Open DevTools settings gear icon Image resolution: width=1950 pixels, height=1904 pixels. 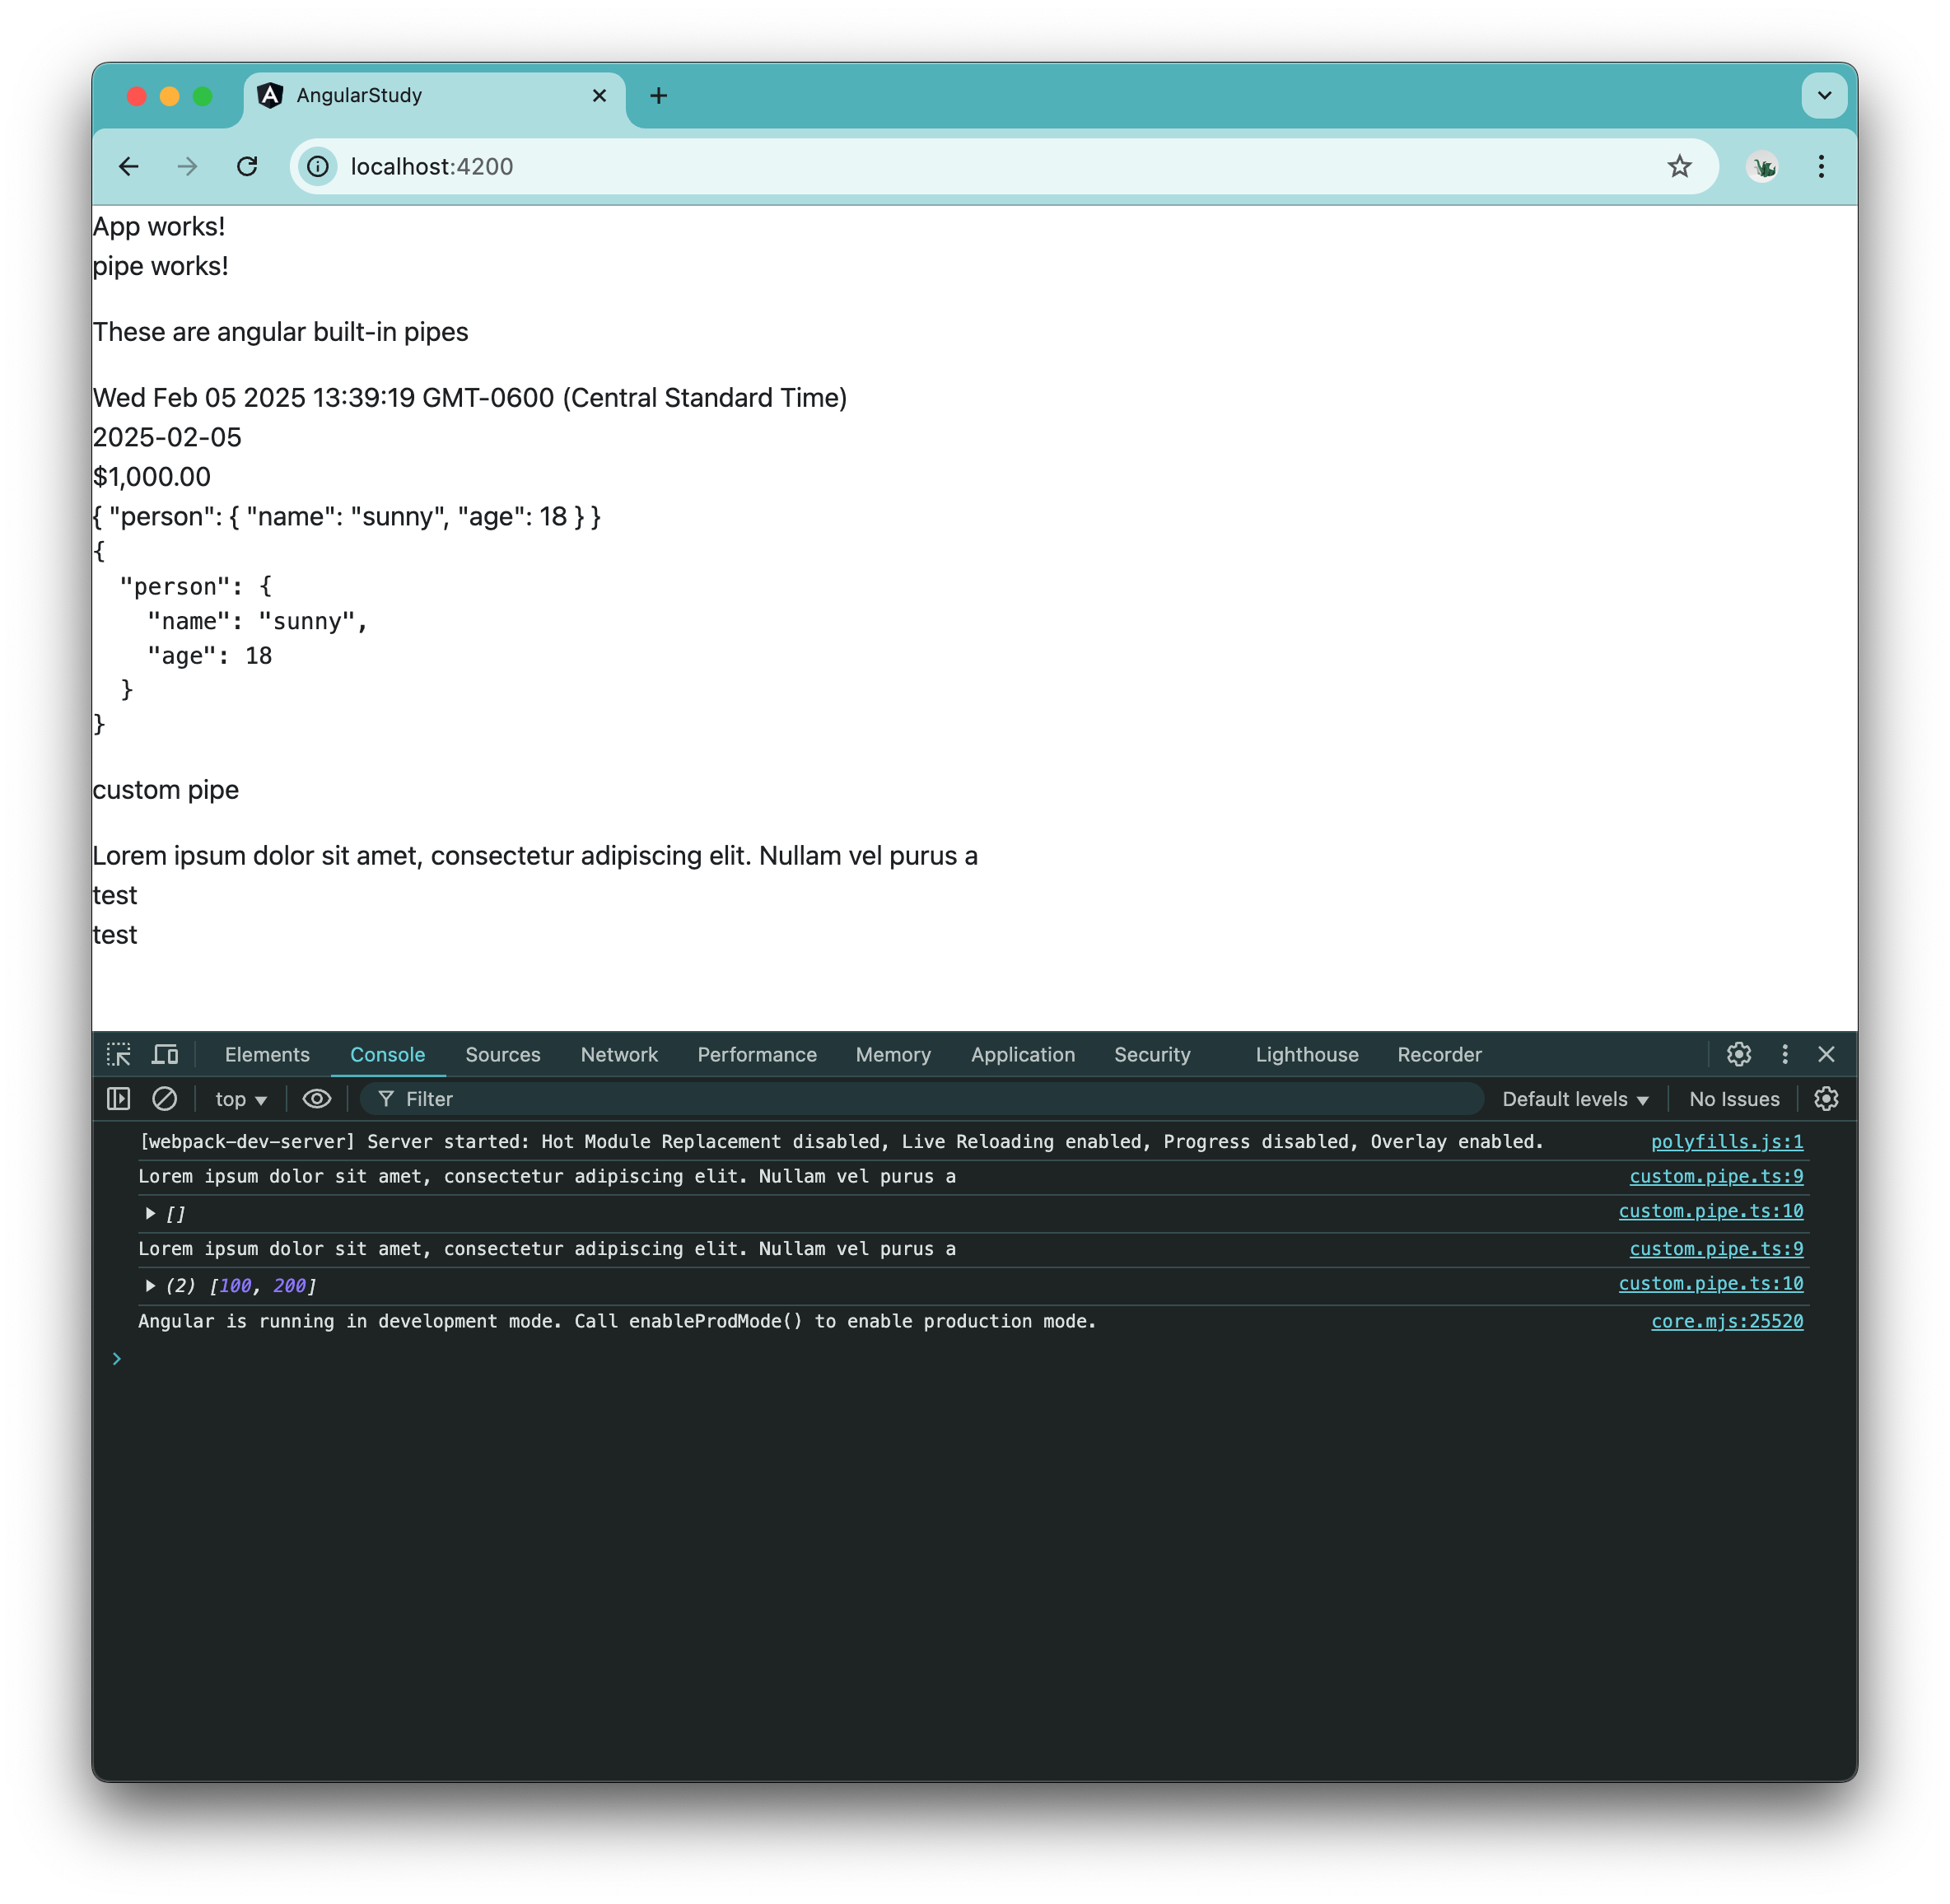(x=1738, y=1053)
